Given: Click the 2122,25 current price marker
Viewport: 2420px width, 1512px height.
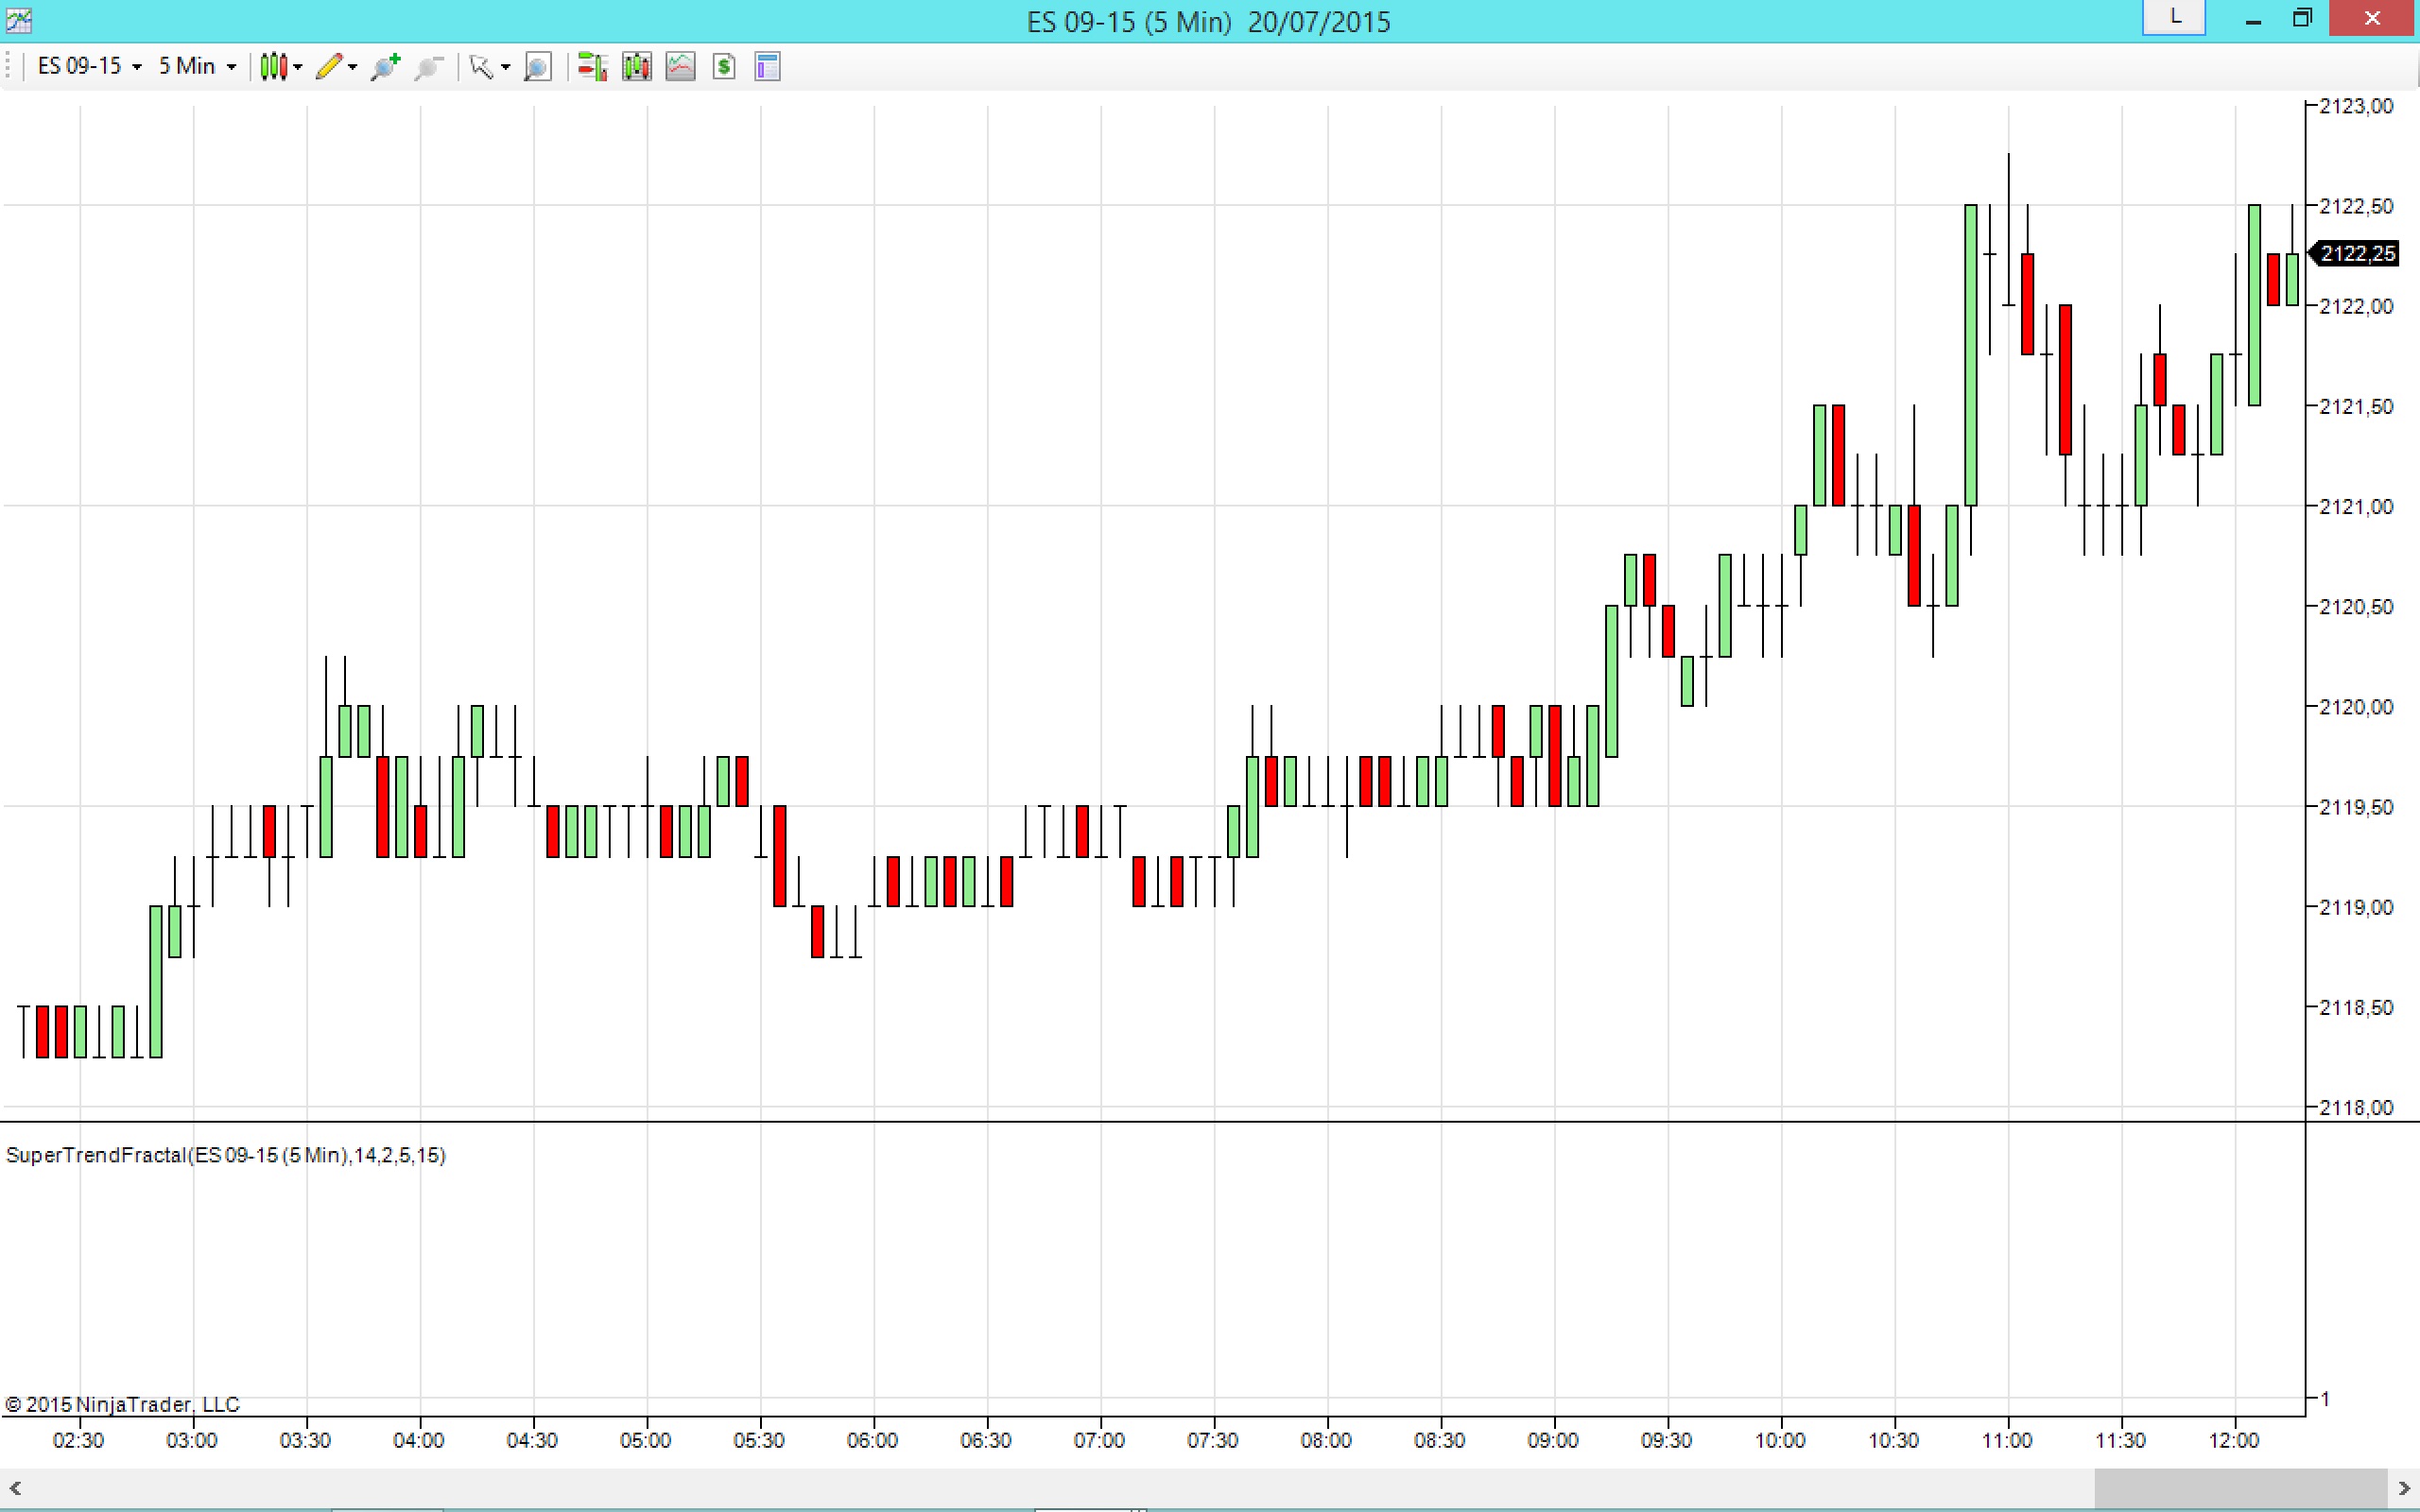Looking at the screenshot, I should click(2357, 254).
